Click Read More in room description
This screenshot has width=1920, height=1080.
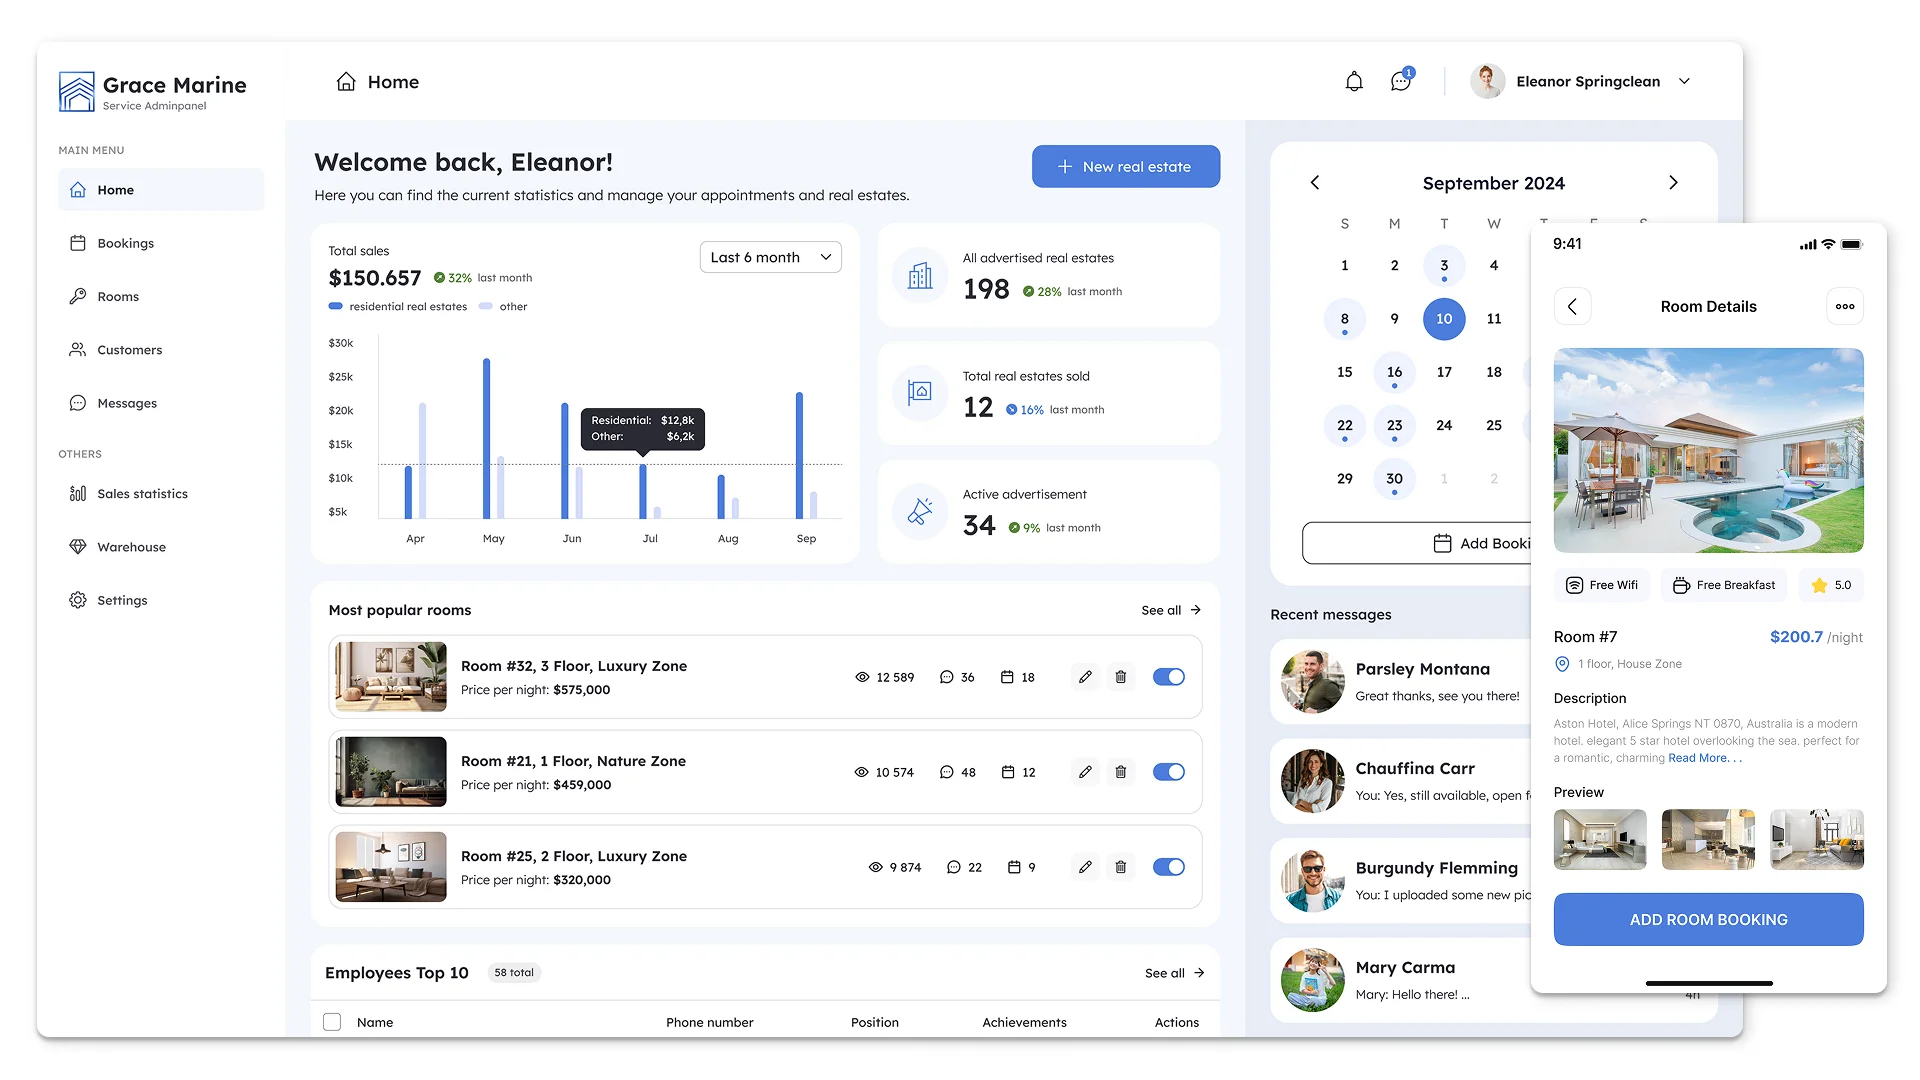pyautogui.click(x=1704, y=758)
